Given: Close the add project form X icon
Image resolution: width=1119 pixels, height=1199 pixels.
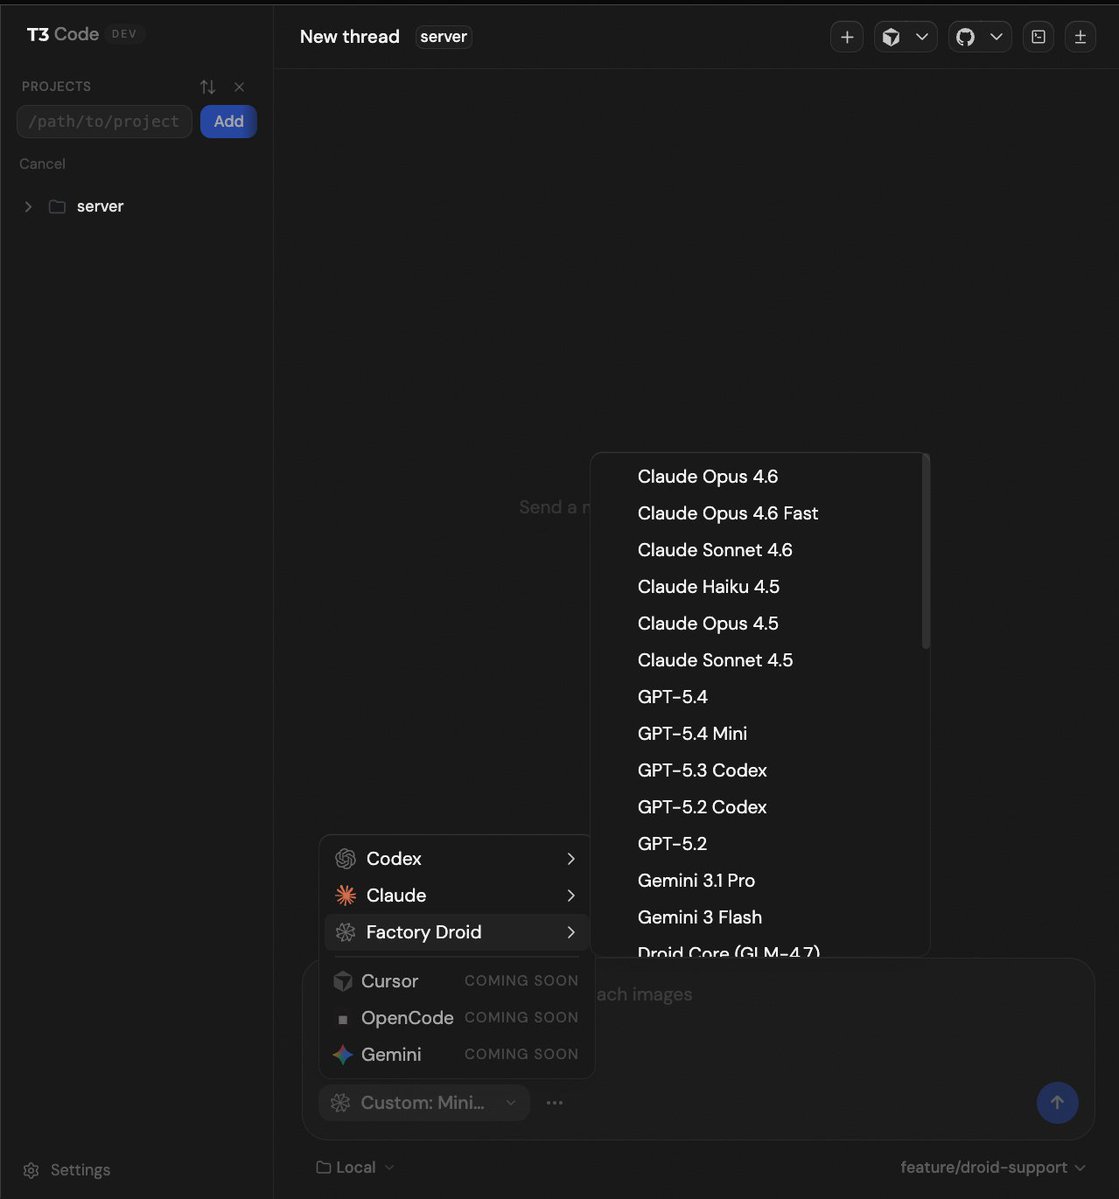Looking at the screenshot, I should click(239, 86).
